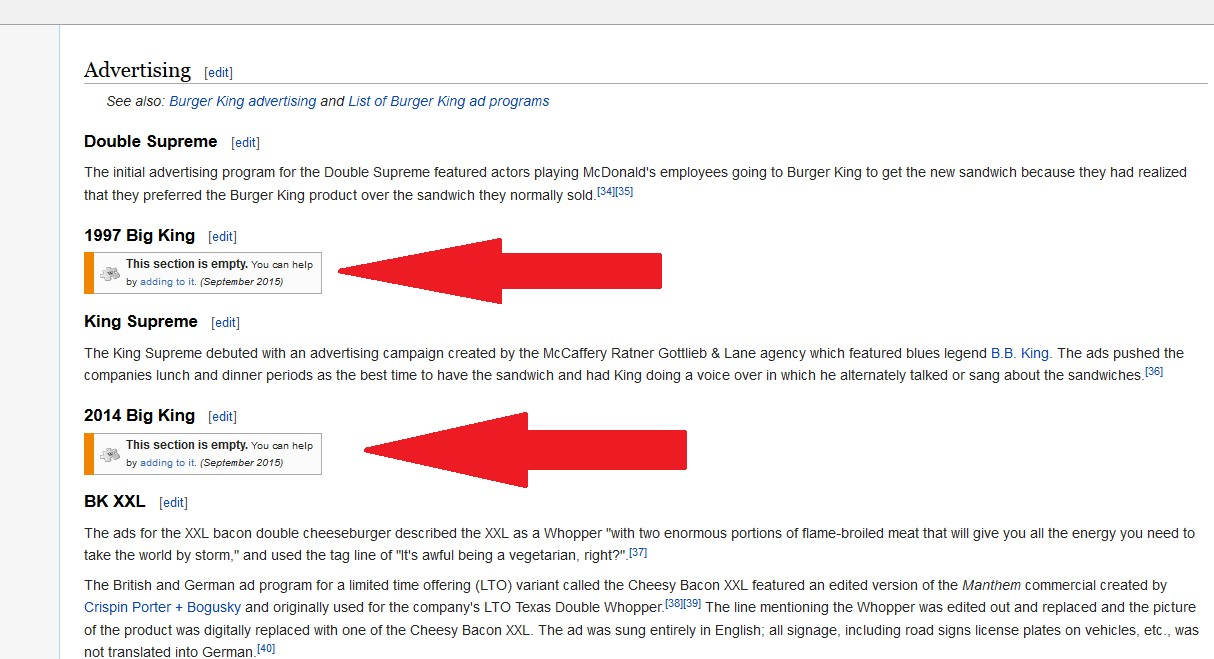Open the B.B. King article link
The width and height of the screenshot is (1214, 659).
coord(1020,353)
